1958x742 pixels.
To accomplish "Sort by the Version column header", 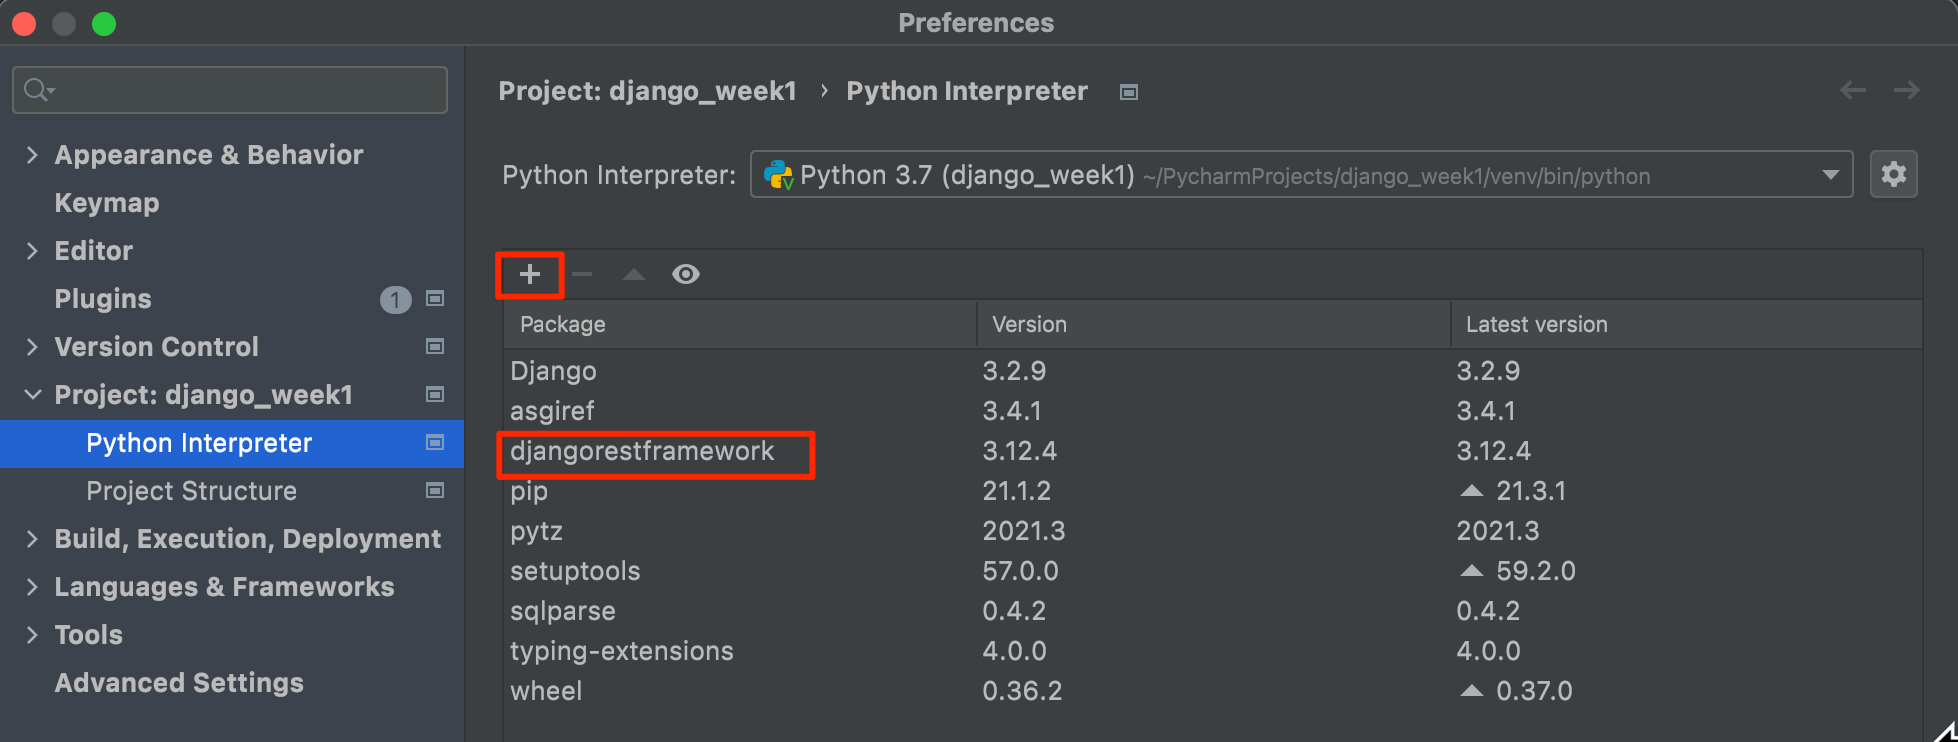I will click(x=1214, y=324).
